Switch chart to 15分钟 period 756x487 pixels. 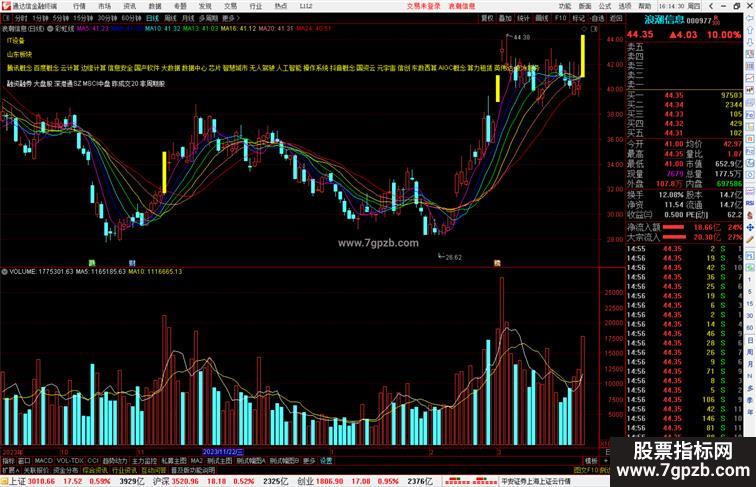click(x=83, y=18)
